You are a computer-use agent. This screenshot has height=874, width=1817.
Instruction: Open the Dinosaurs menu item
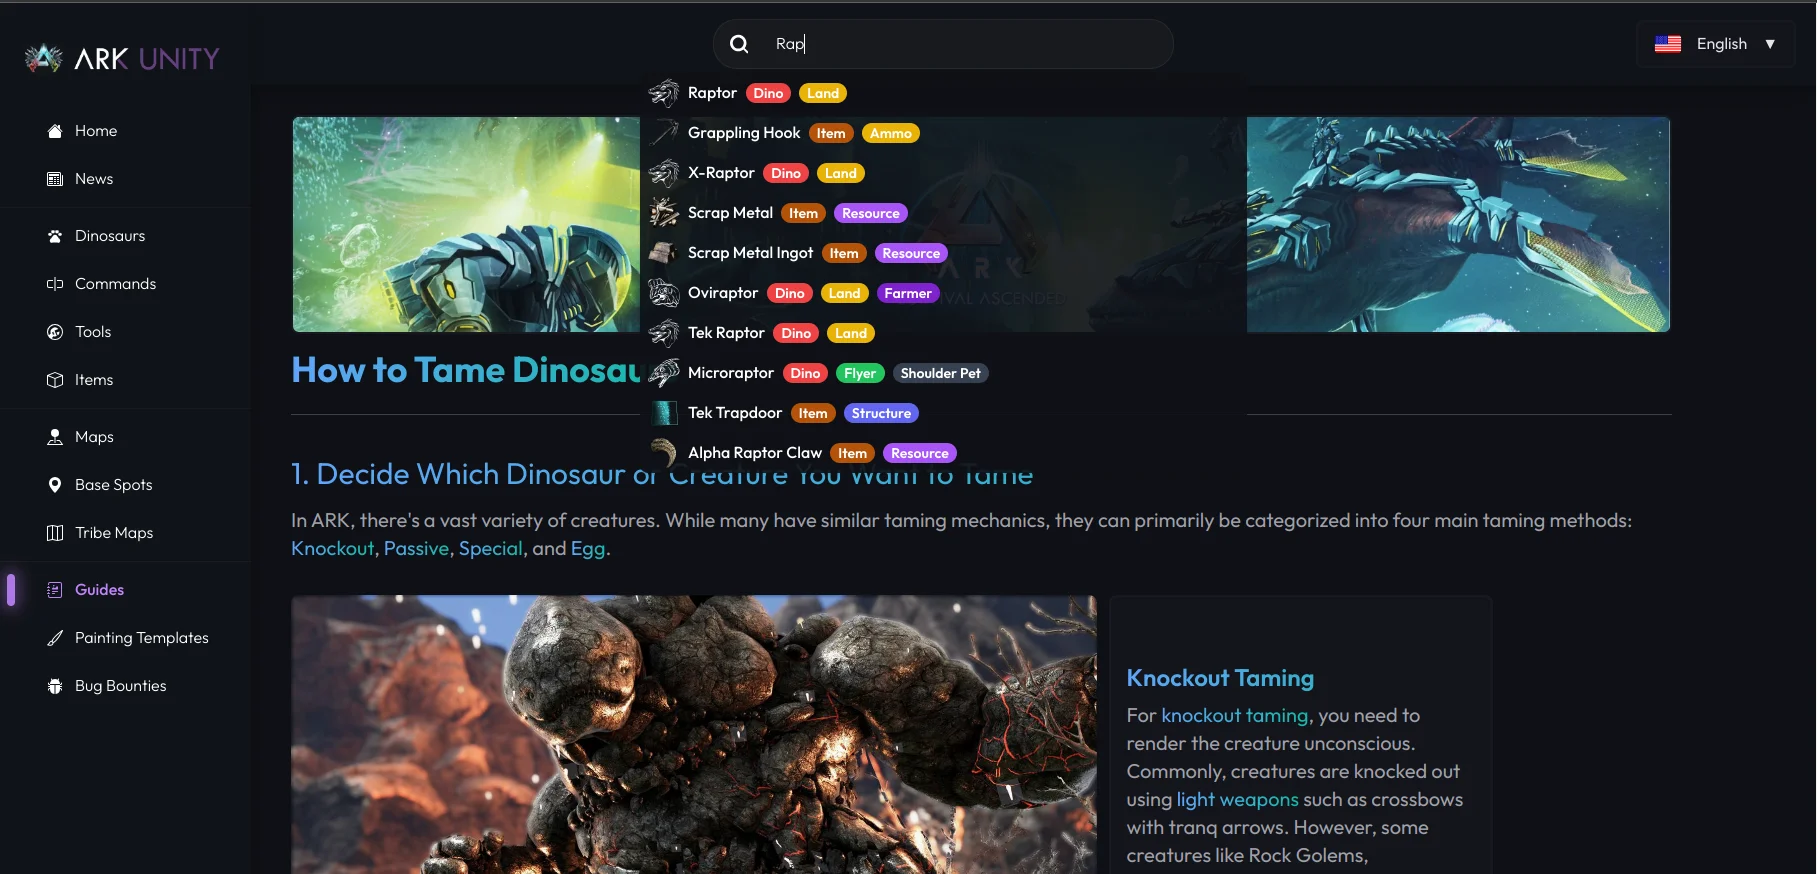pos(110,236)
